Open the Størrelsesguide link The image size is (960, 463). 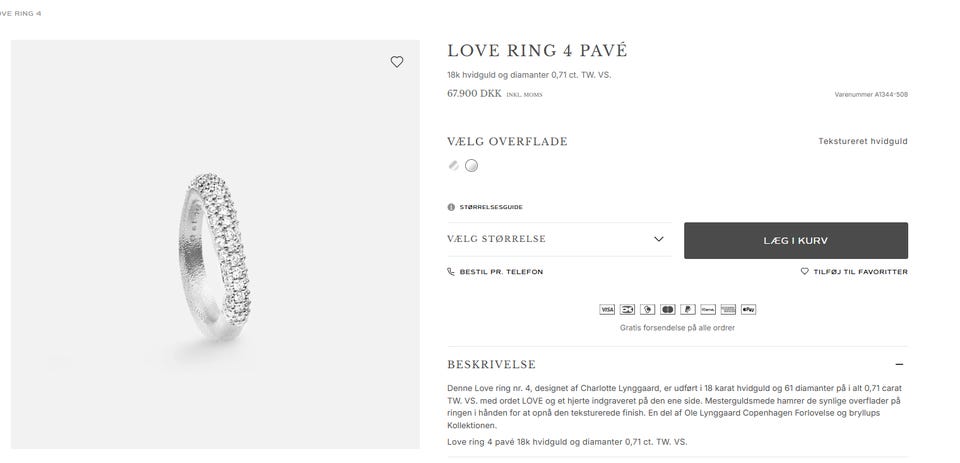[x=491, y=207]
